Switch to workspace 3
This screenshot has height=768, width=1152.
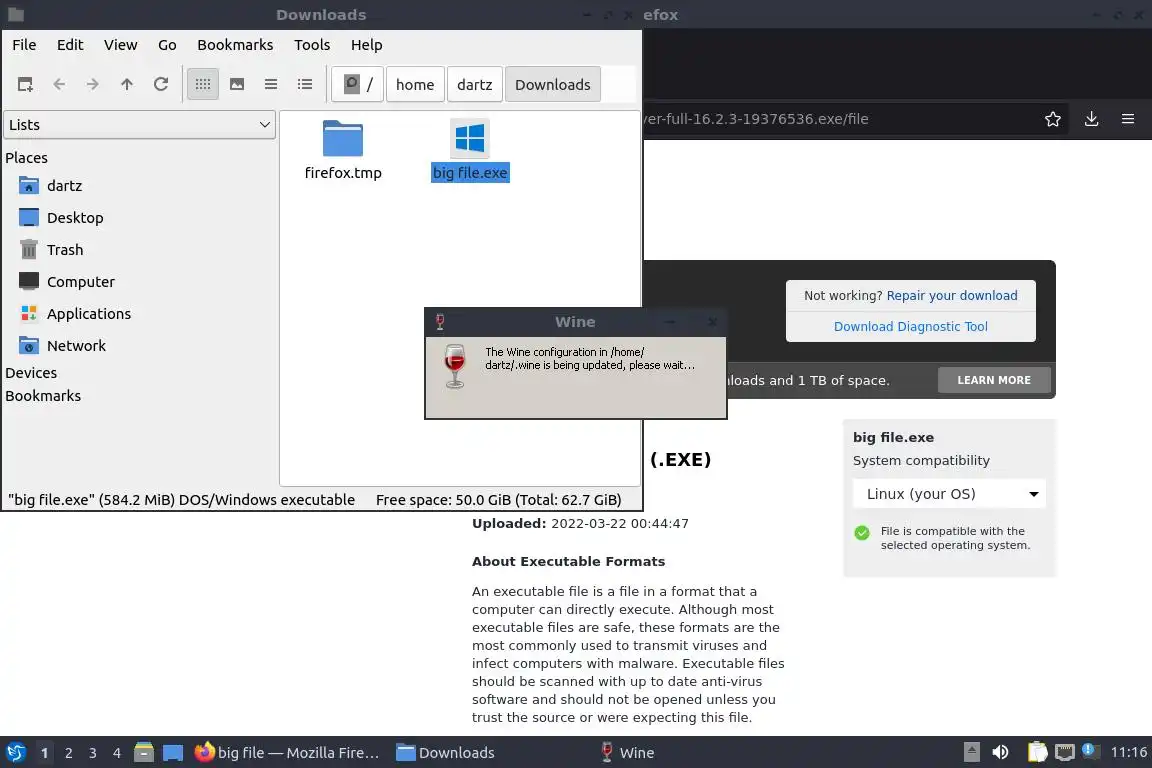pyautogui.click(x=93, y=753)
